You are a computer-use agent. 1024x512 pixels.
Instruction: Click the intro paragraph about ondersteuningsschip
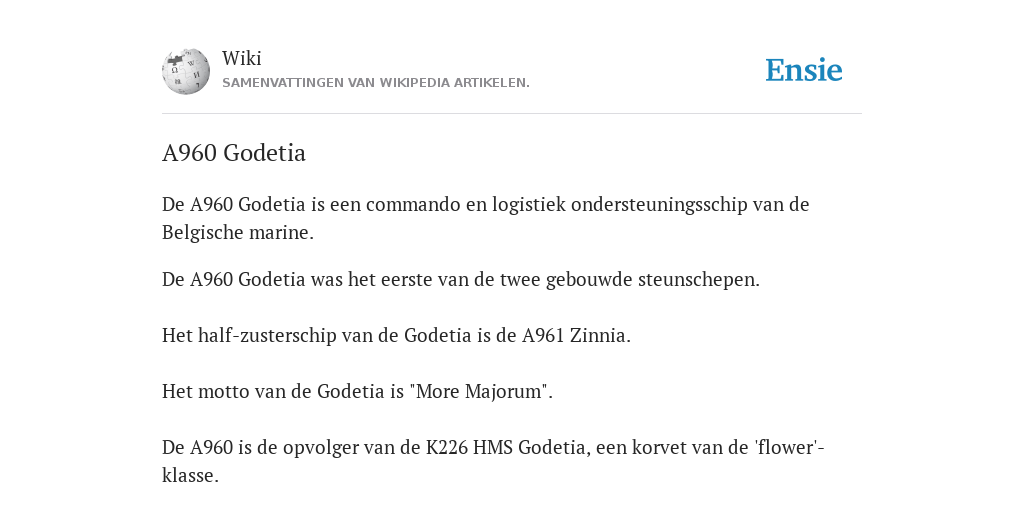click(486, 218)
